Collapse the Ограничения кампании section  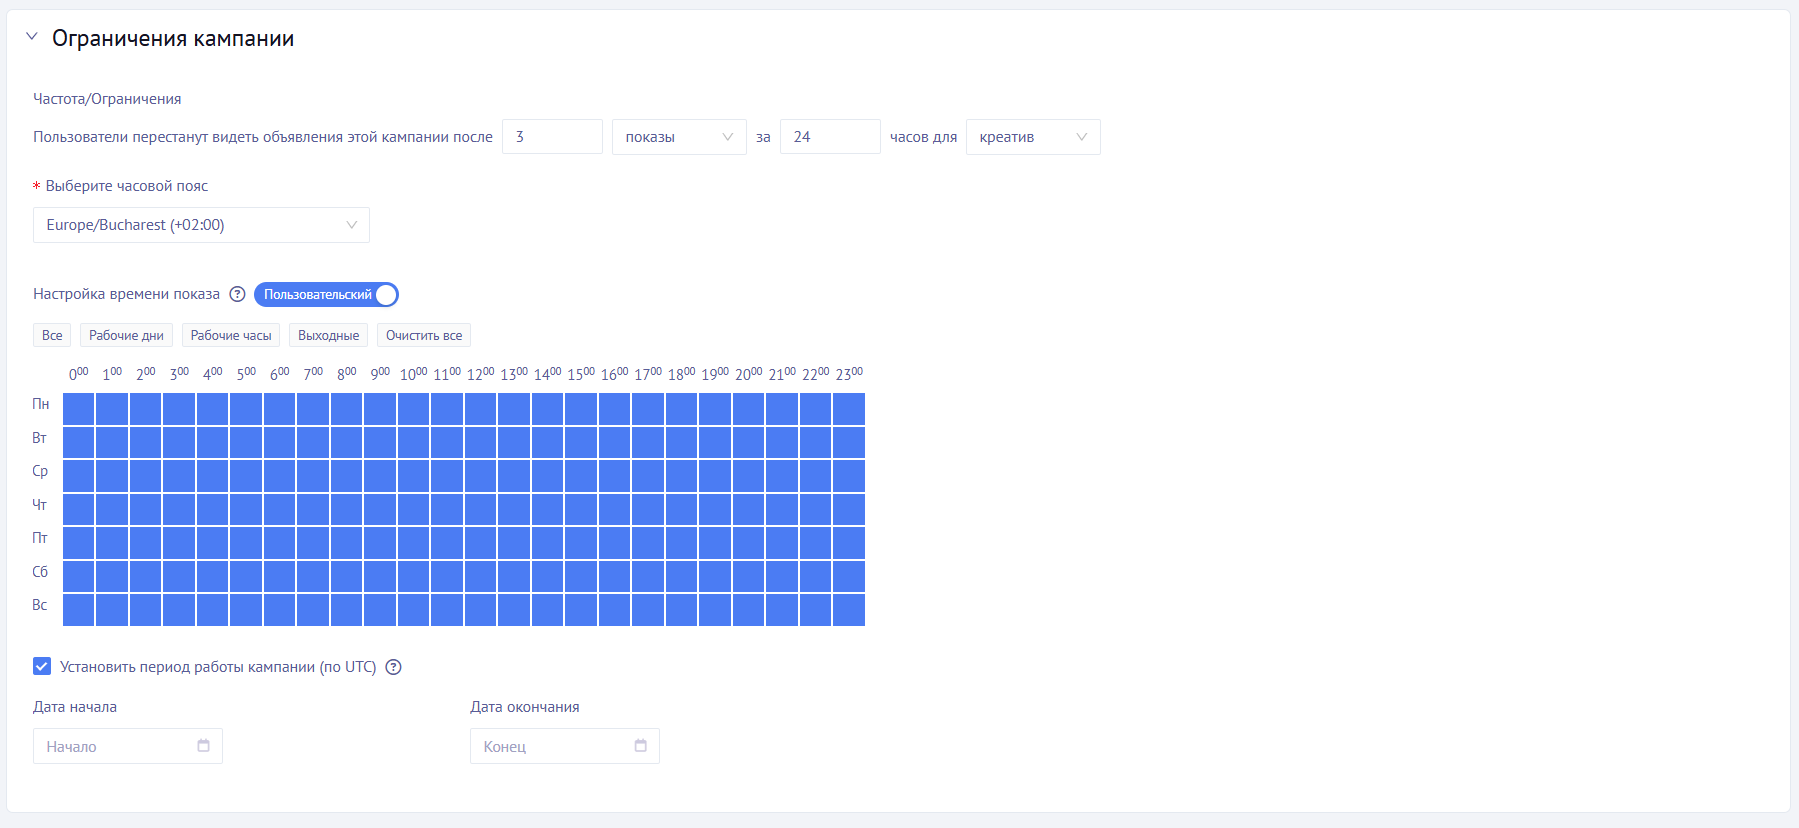click(x=32, y=37)
